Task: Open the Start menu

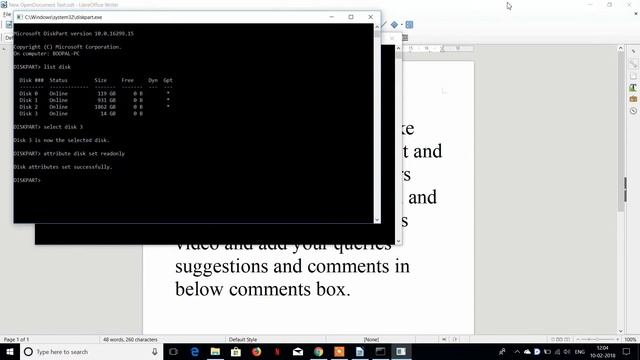Action: pos(10,351)
